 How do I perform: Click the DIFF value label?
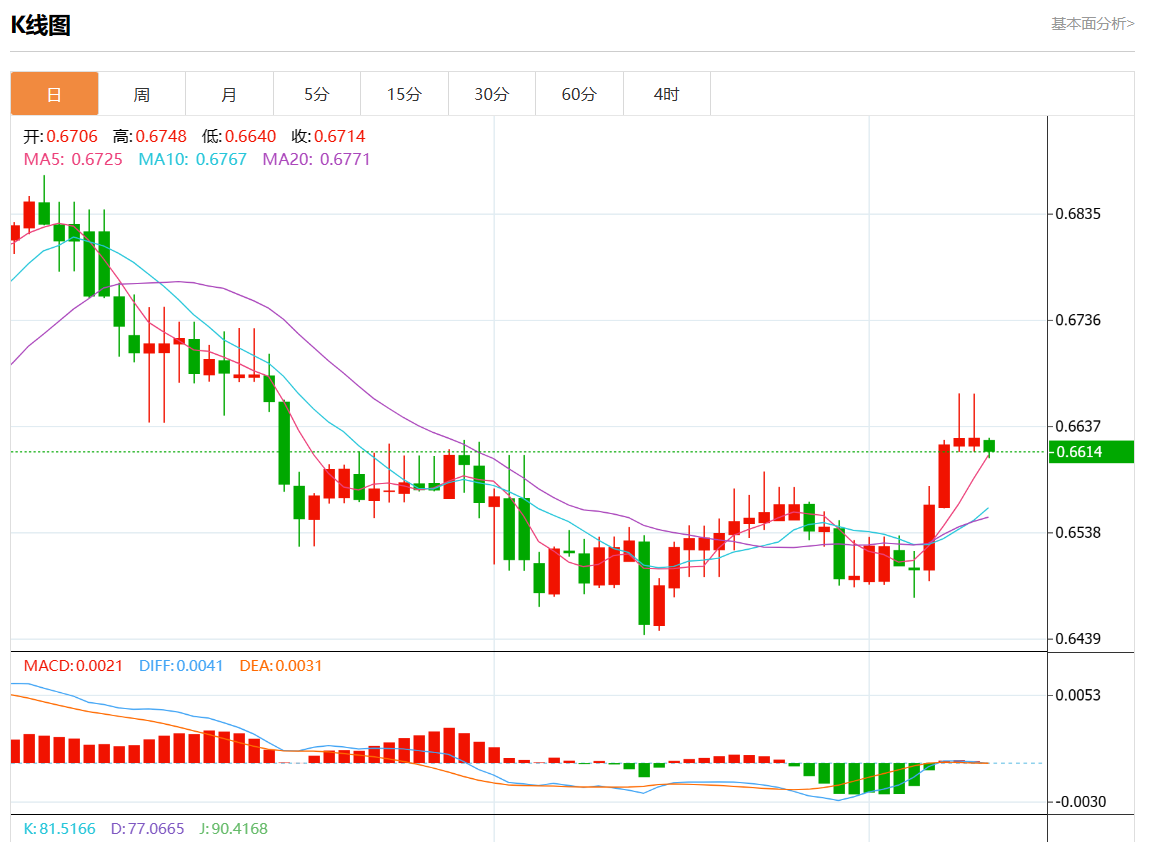pyautogui.click(x=181, y=665)
